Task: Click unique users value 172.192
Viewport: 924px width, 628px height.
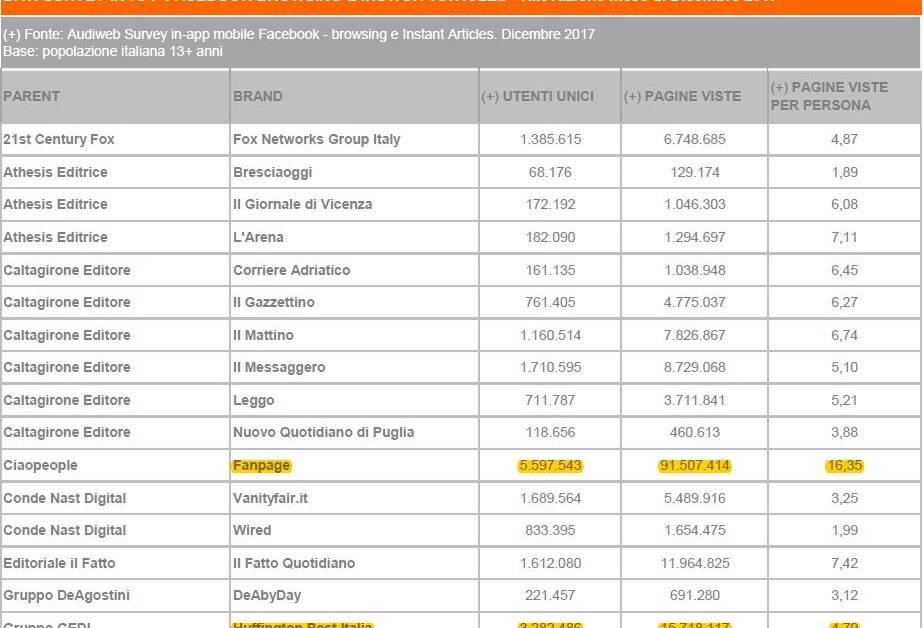Action: pyautogui.click(x=550, y=204)
